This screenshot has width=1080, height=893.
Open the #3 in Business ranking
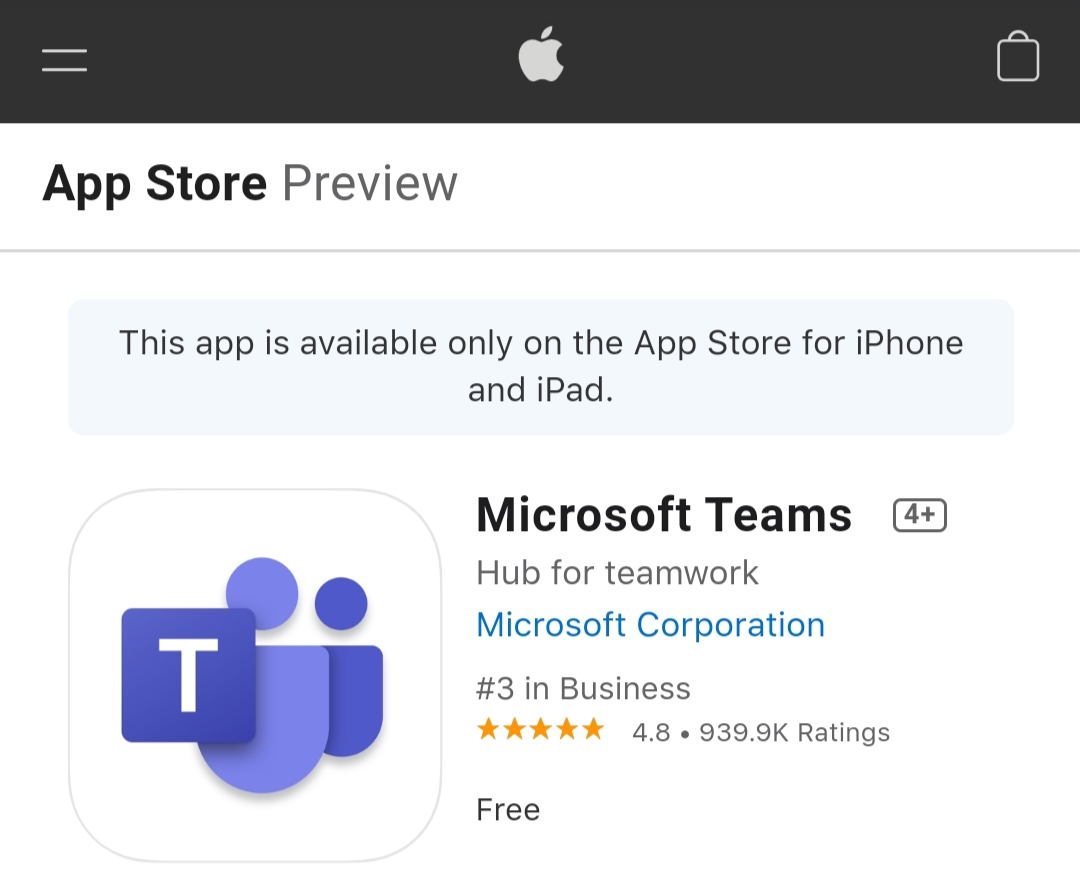(583, 689)
